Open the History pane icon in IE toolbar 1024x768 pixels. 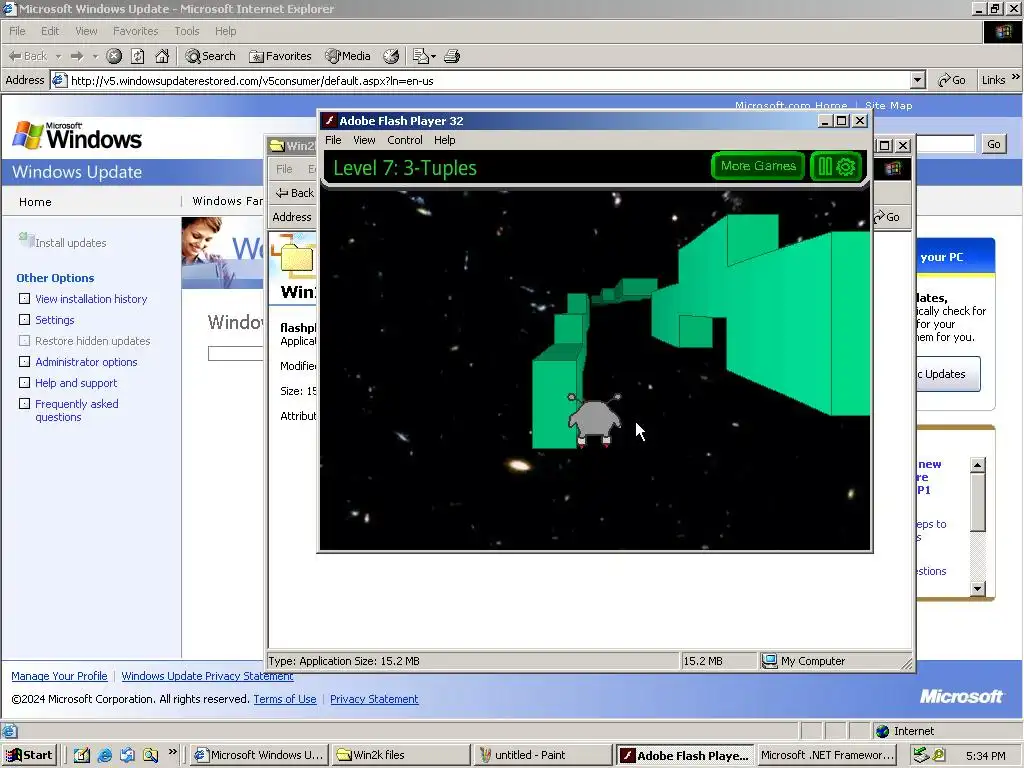coord(391,56)
